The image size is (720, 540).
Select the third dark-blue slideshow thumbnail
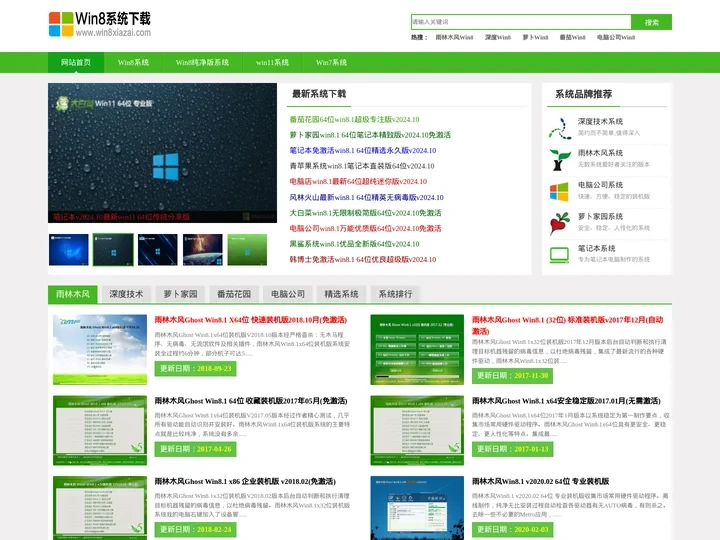158,250
